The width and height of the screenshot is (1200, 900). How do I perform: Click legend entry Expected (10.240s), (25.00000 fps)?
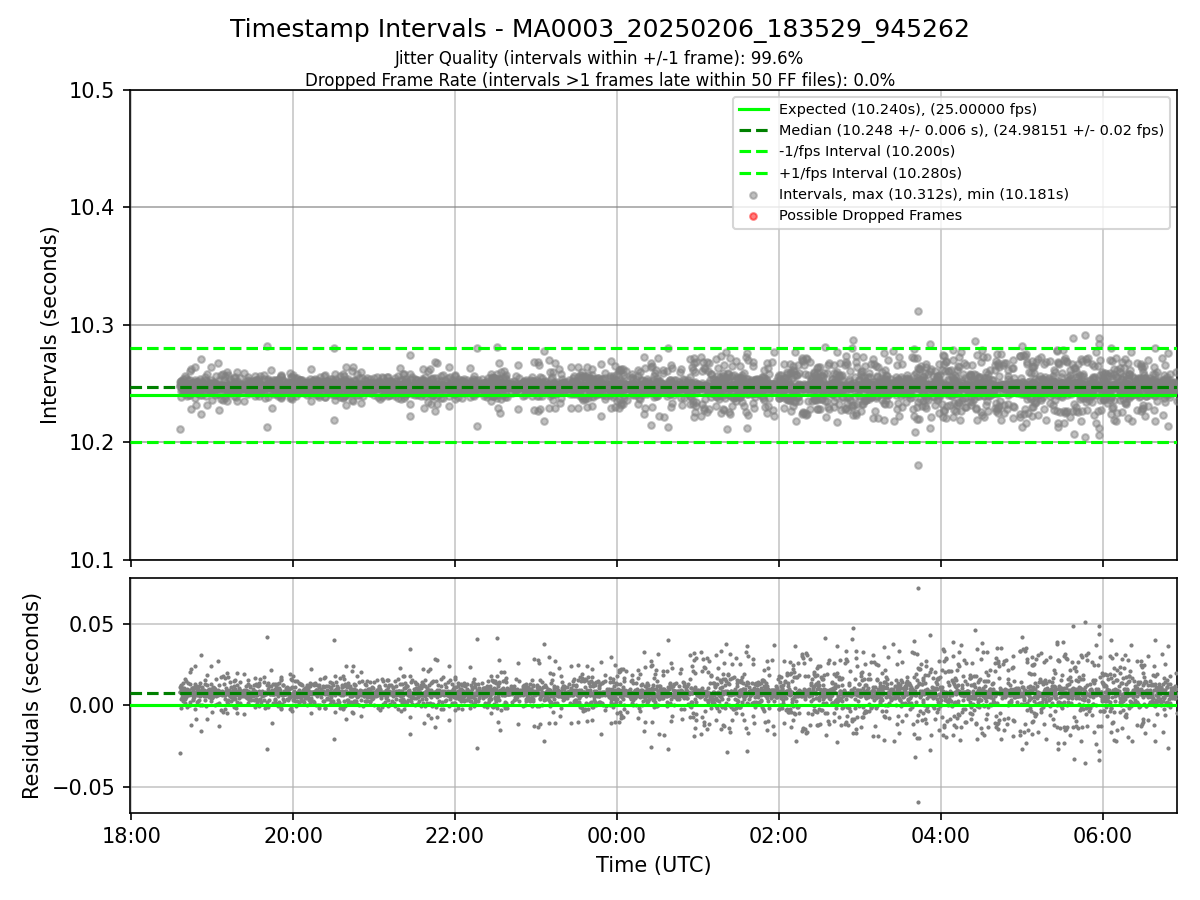point(907,109)
